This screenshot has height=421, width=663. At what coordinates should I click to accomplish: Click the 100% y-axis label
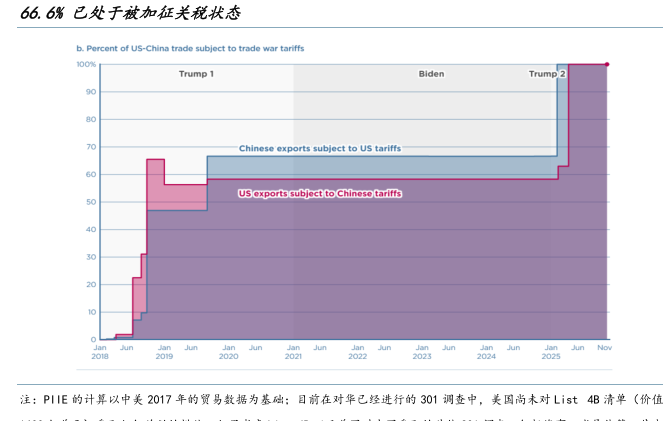coord(86,64)
